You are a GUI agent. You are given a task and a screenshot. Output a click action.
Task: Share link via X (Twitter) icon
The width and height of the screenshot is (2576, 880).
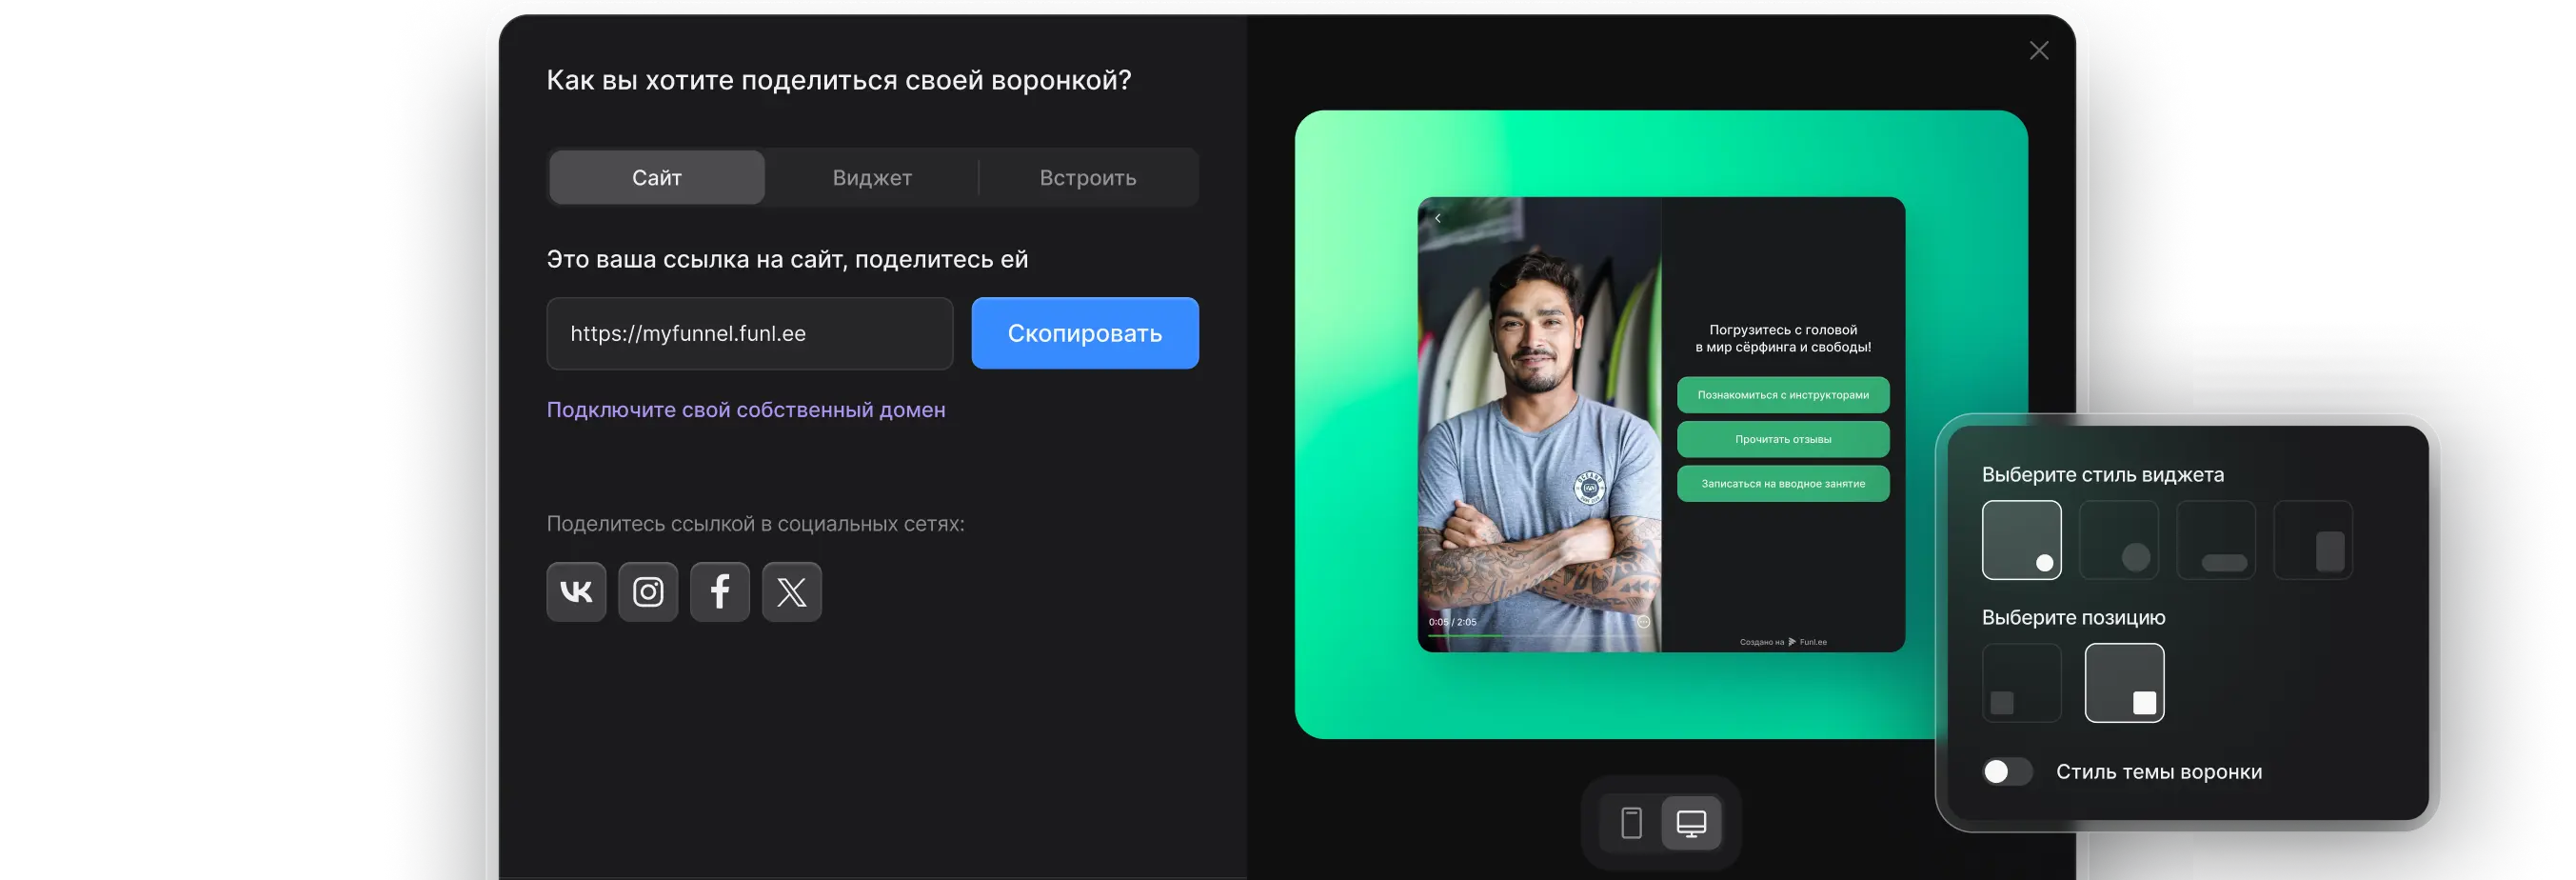[x=792, y=592]
